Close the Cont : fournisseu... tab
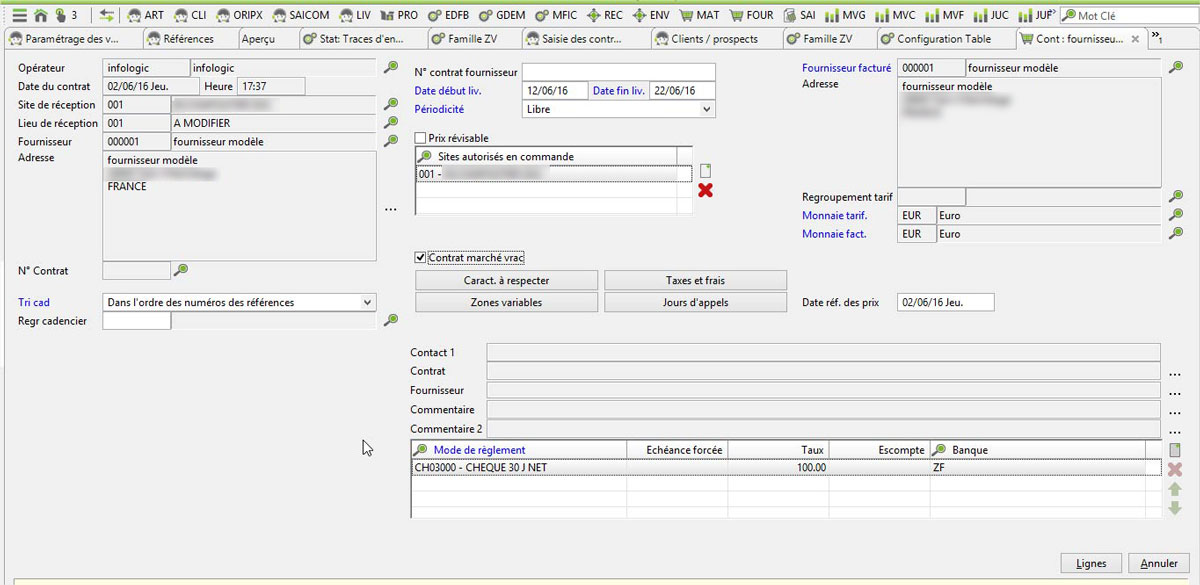 [x=1133, y=39]
